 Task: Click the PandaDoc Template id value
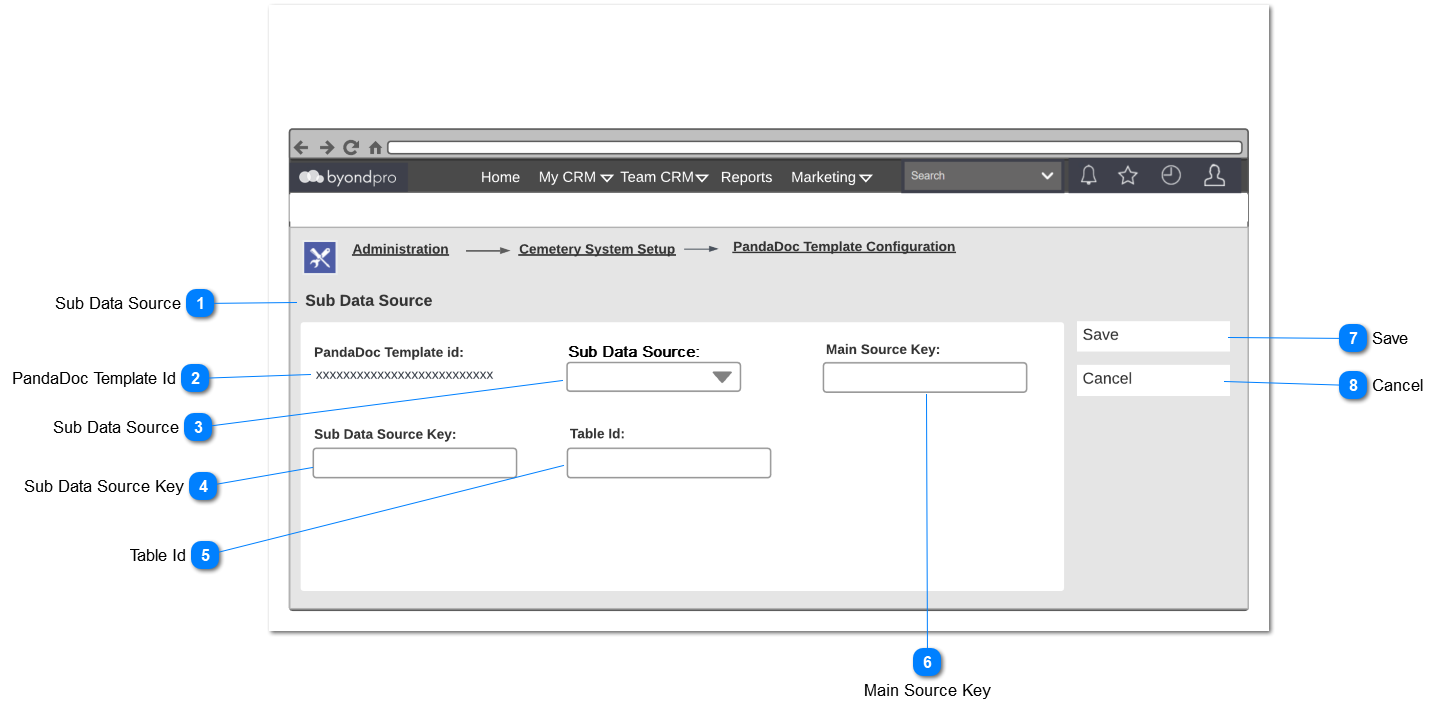tap(404, 375)
